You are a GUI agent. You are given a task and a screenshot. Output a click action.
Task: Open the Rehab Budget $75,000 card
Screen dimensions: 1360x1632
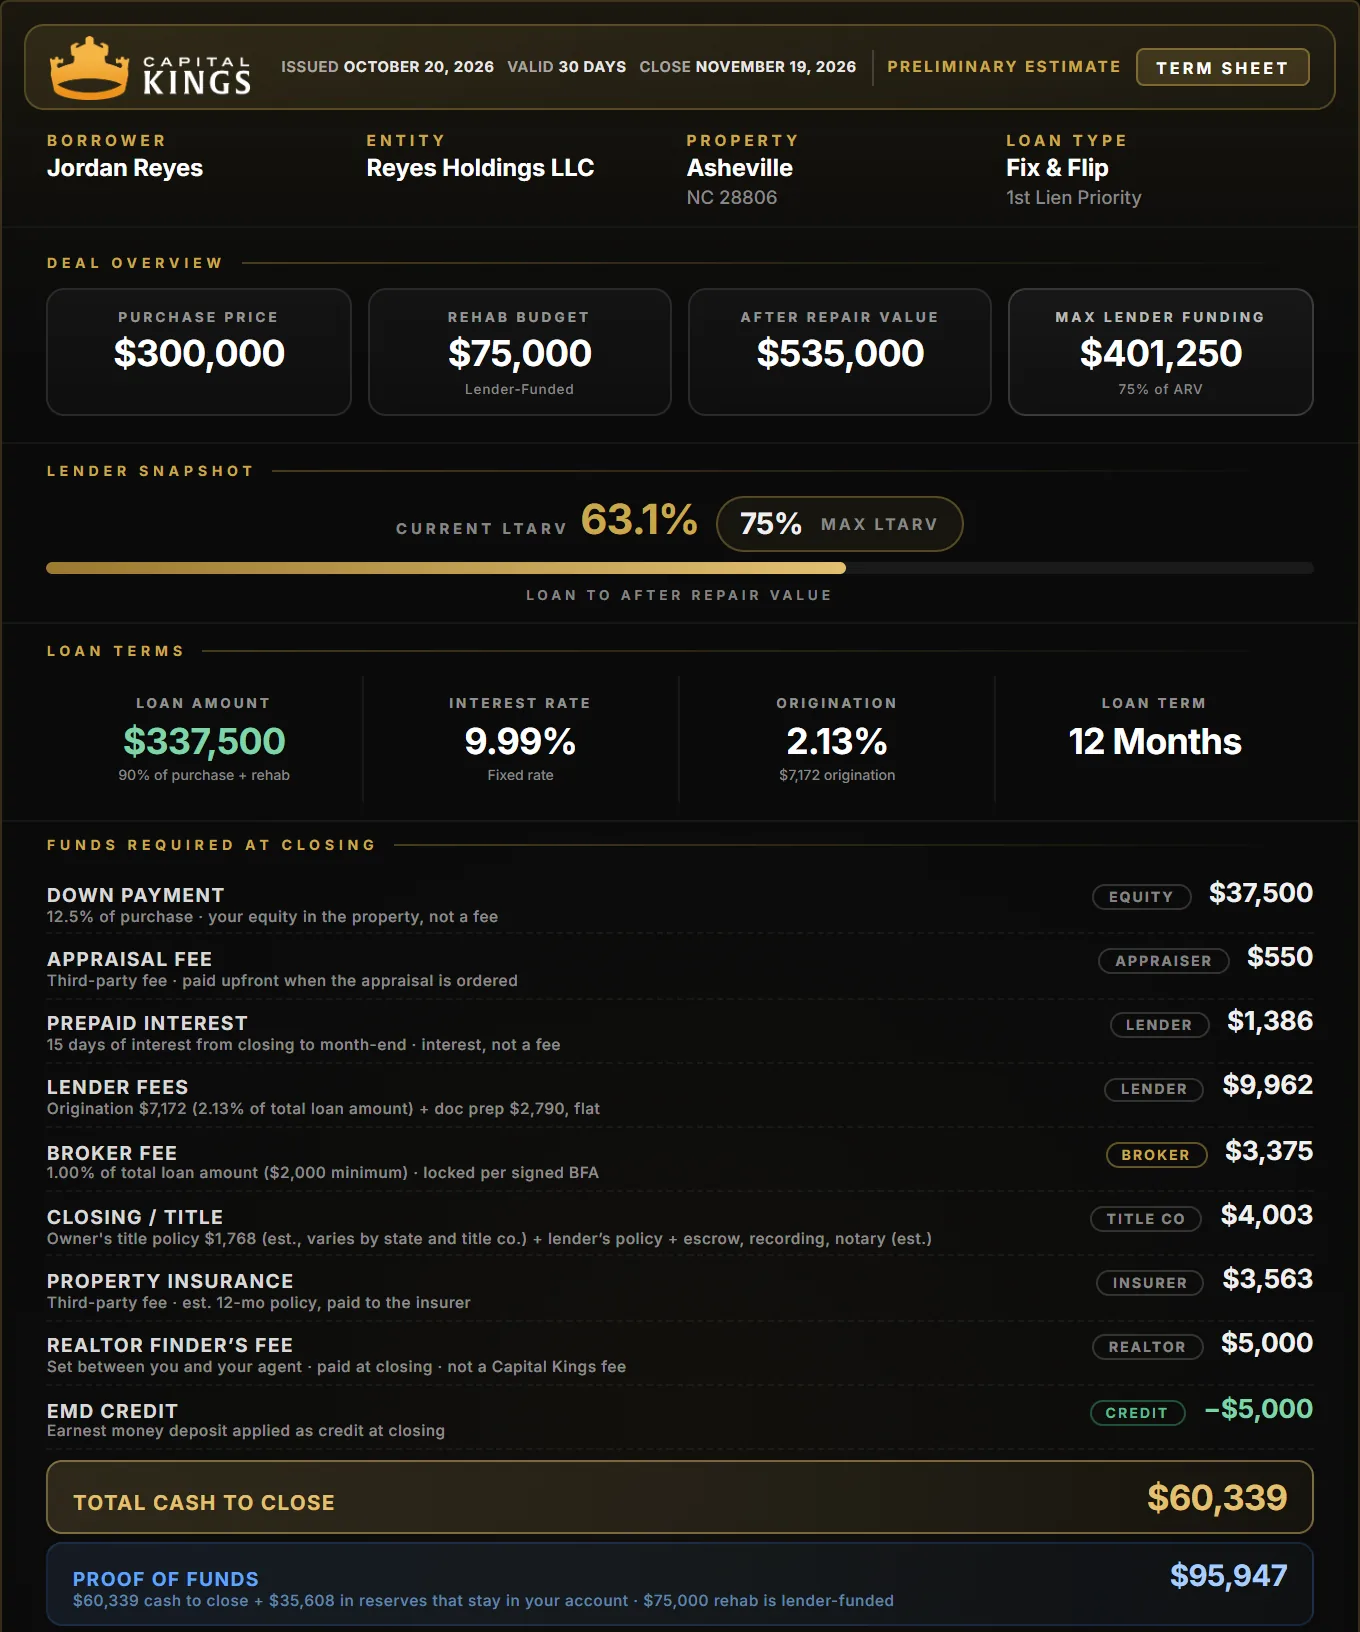coord(520,352)
